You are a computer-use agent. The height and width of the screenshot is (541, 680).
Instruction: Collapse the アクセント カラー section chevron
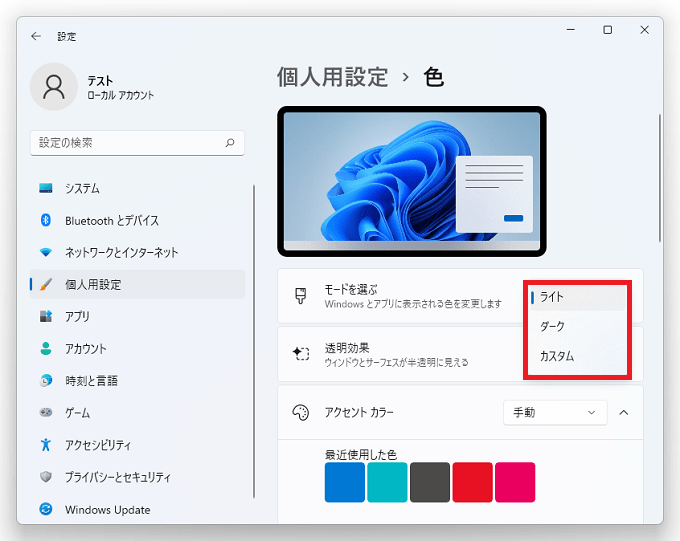point(624,412)
